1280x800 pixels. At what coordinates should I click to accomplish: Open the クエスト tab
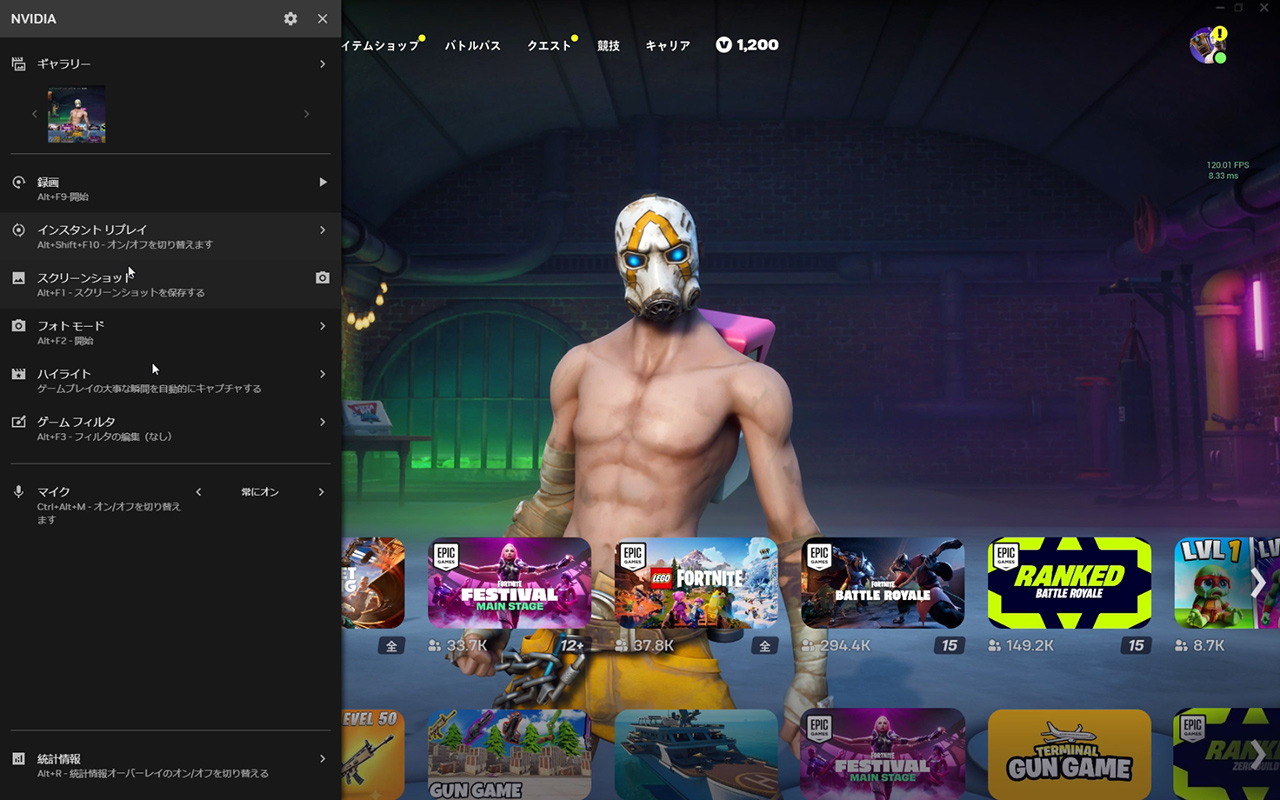click(549, 46)
